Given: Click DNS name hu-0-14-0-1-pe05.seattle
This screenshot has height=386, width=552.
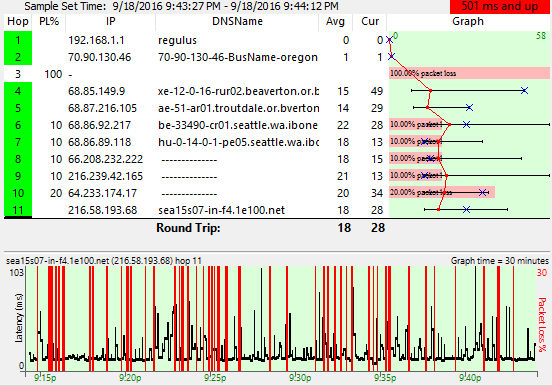Looking at the screenshot, I should click(238, 142).
